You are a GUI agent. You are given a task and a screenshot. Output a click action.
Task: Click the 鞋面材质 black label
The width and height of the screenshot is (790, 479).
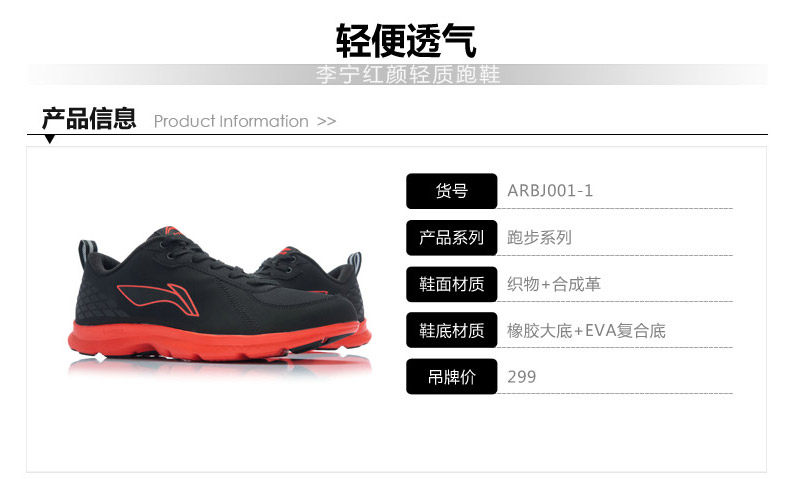click(451, 284)
